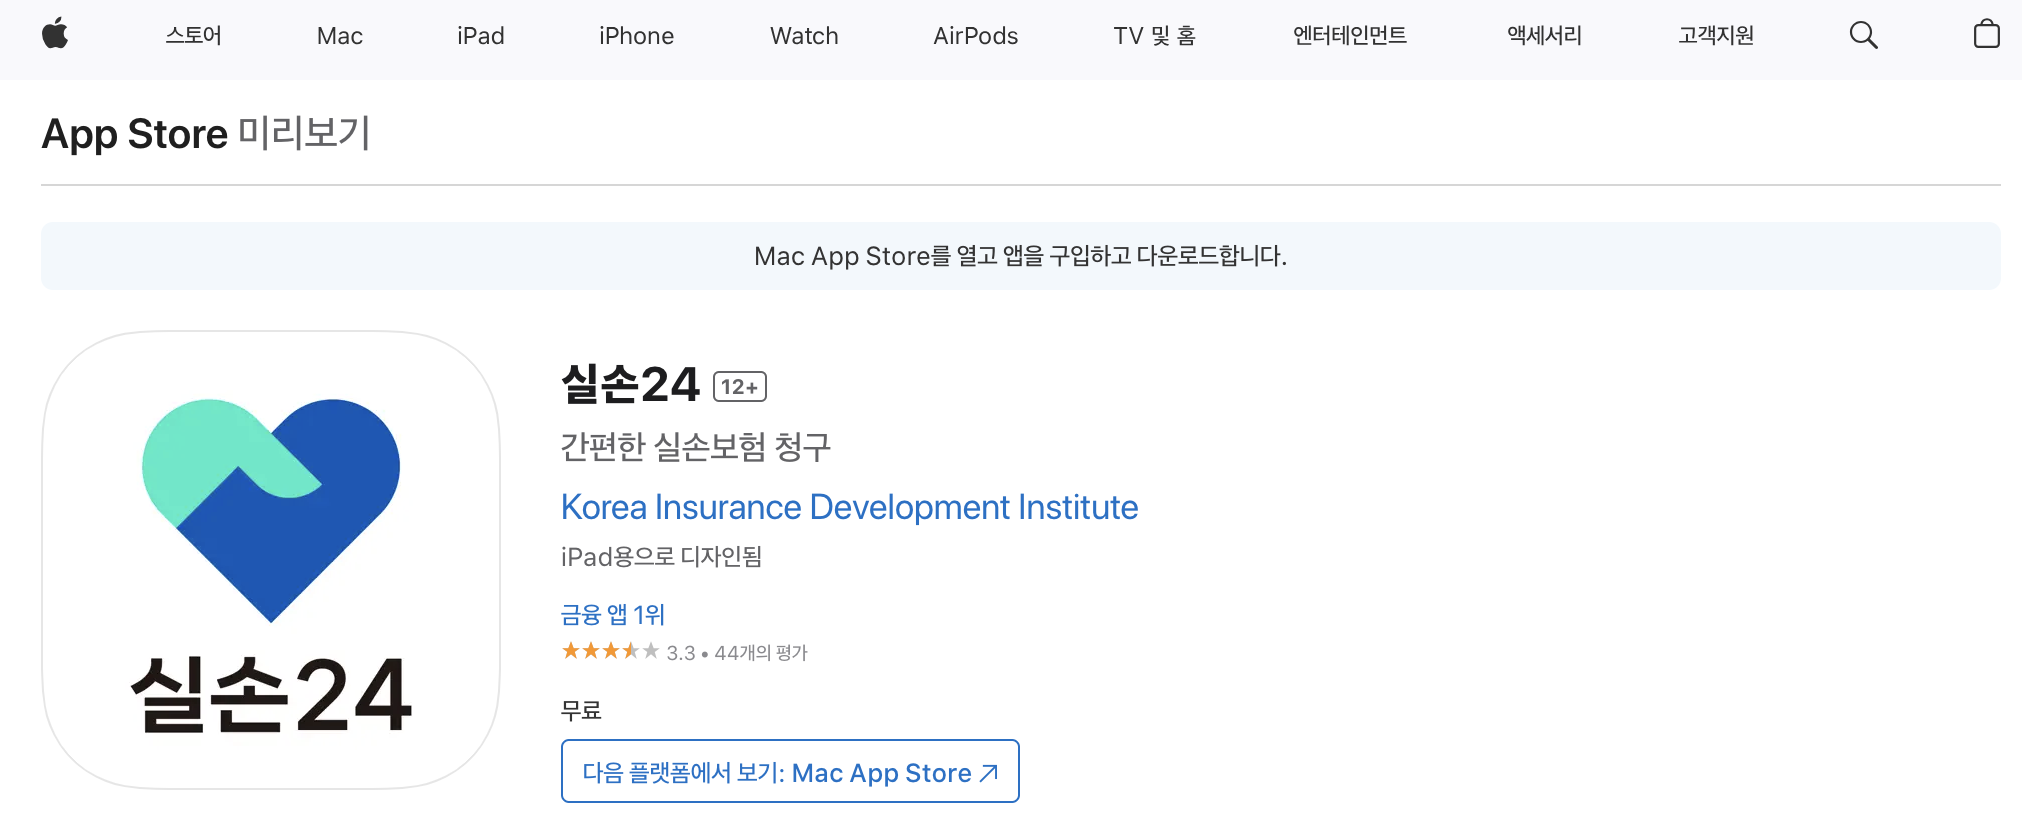Click the Apple logo icon
Viewport: 2022px width, 834px height.
pos(55,34)
